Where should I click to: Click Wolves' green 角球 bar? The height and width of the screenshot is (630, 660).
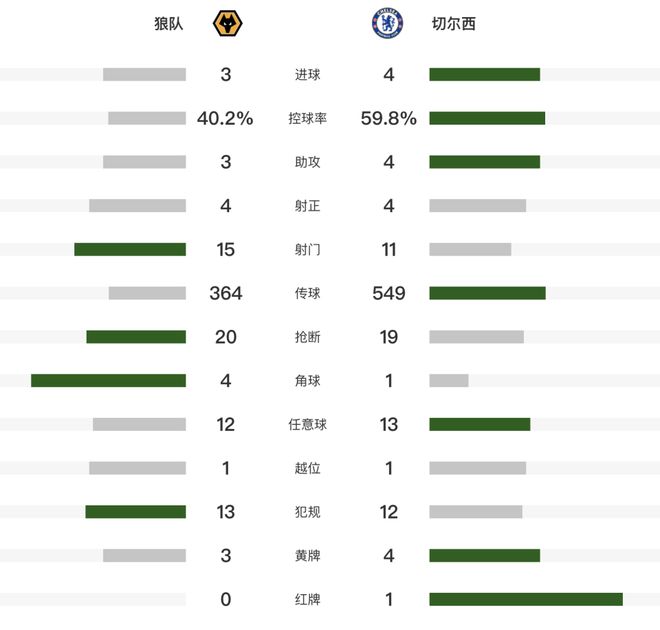(x=108, y=380)
